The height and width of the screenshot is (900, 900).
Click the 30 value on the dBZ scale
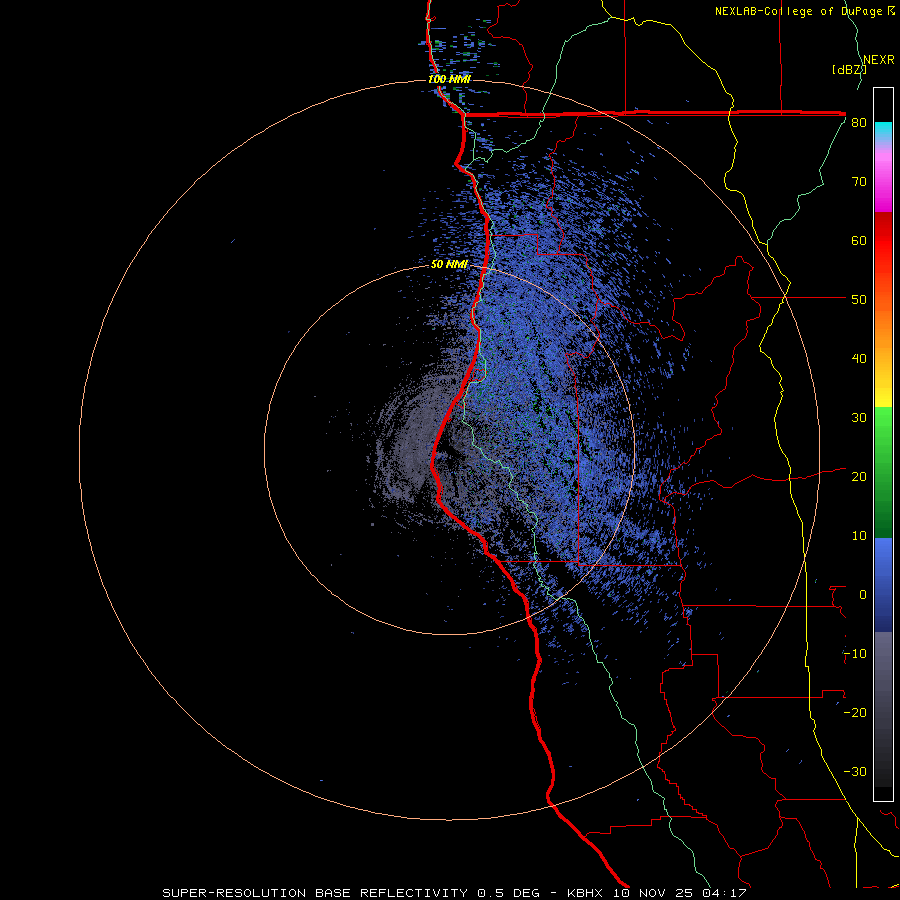click(x=859, y=418)
